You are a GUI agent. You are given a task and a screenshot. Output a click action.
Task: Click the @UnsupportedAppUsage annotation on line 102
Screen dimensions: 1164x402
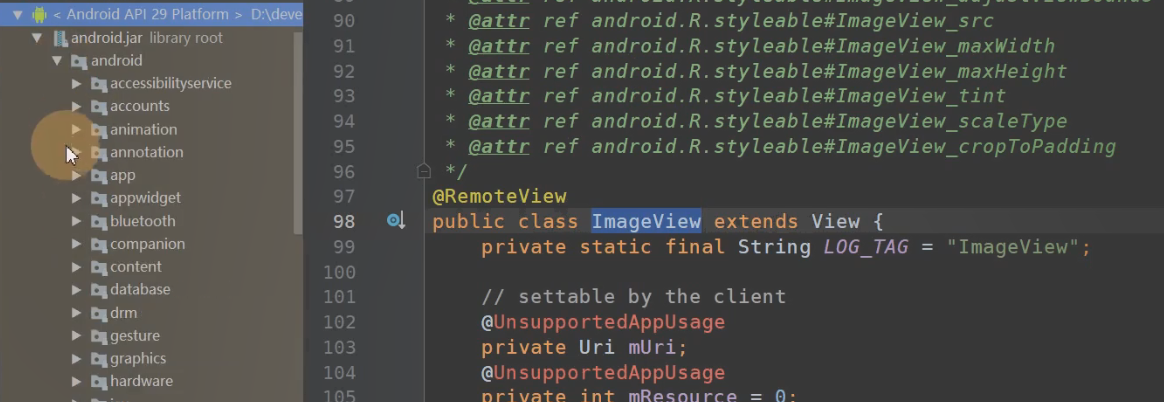tap(603, 322)
